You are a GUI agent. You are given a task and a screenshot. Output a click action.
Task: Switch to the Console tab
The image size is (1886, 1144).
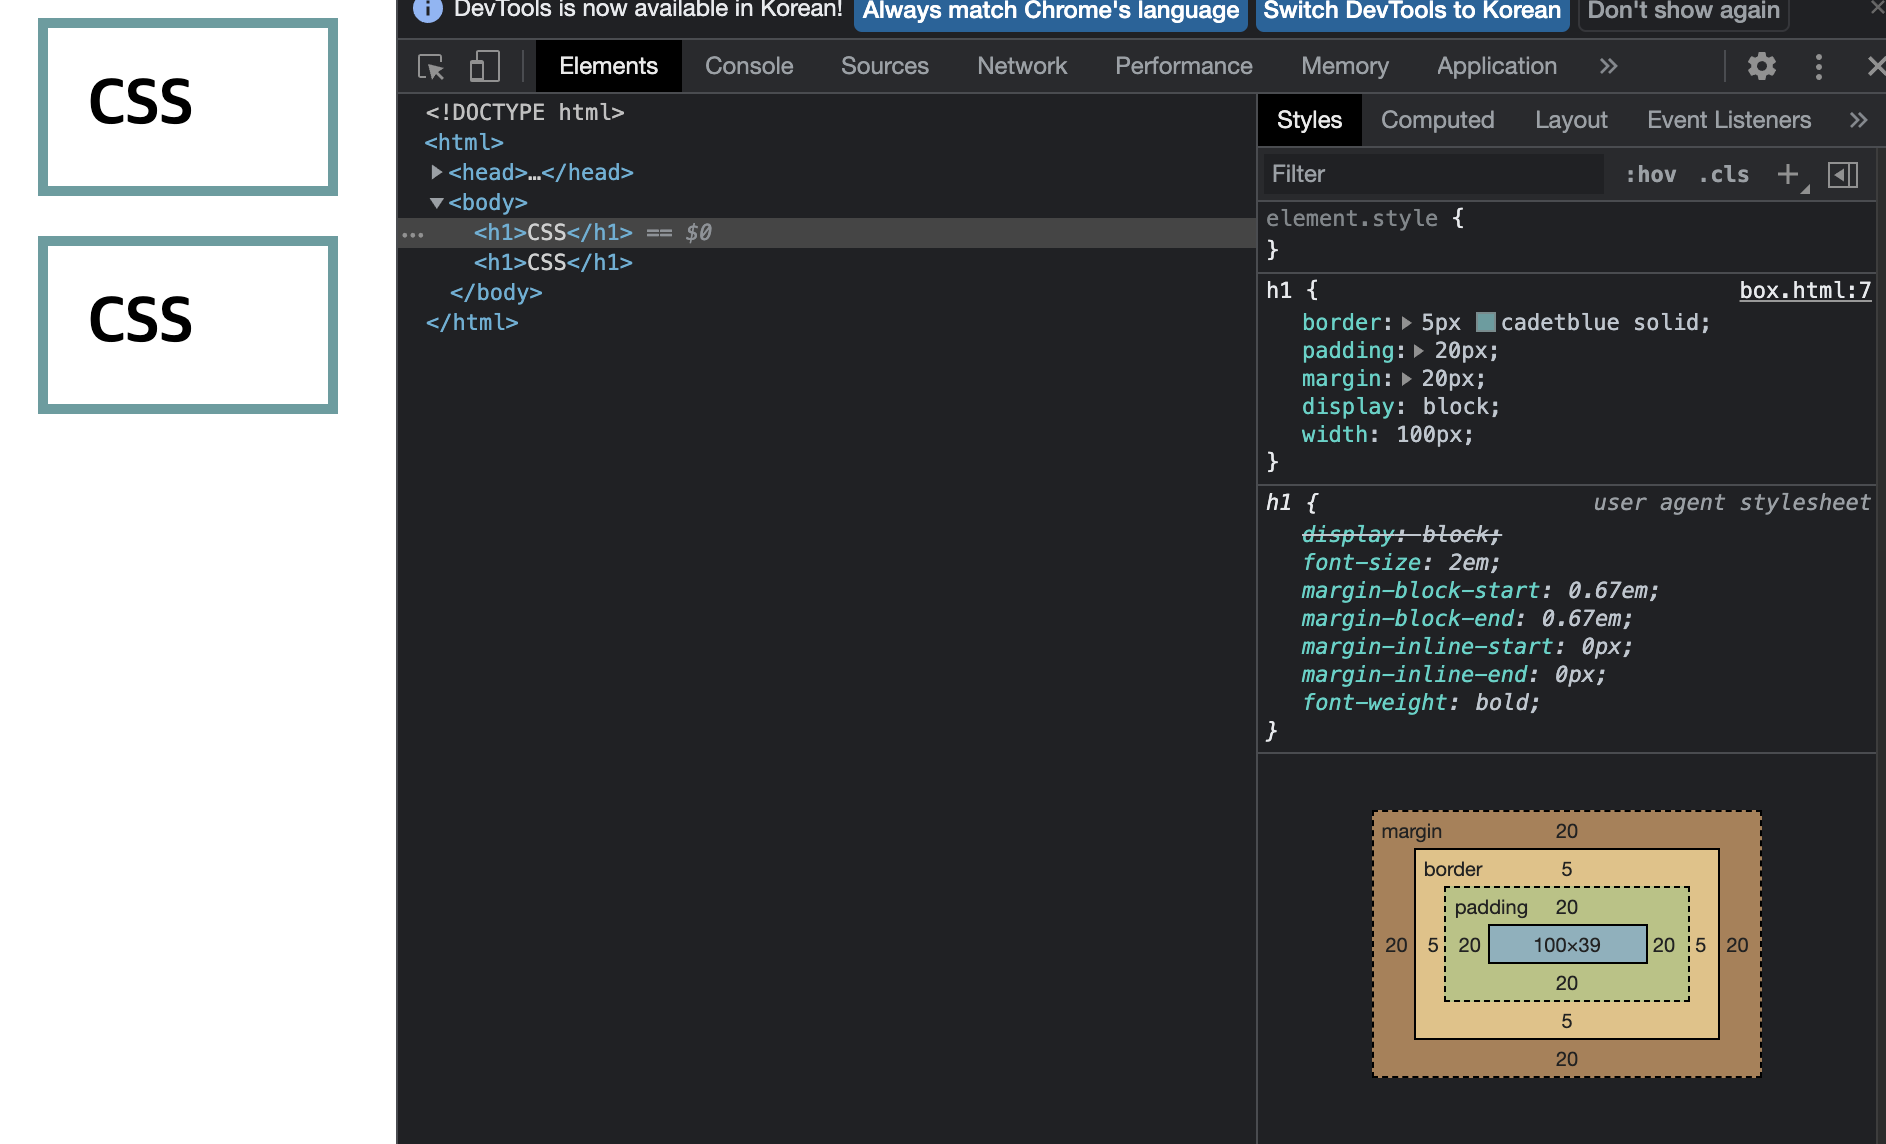[x=749, y=66]
